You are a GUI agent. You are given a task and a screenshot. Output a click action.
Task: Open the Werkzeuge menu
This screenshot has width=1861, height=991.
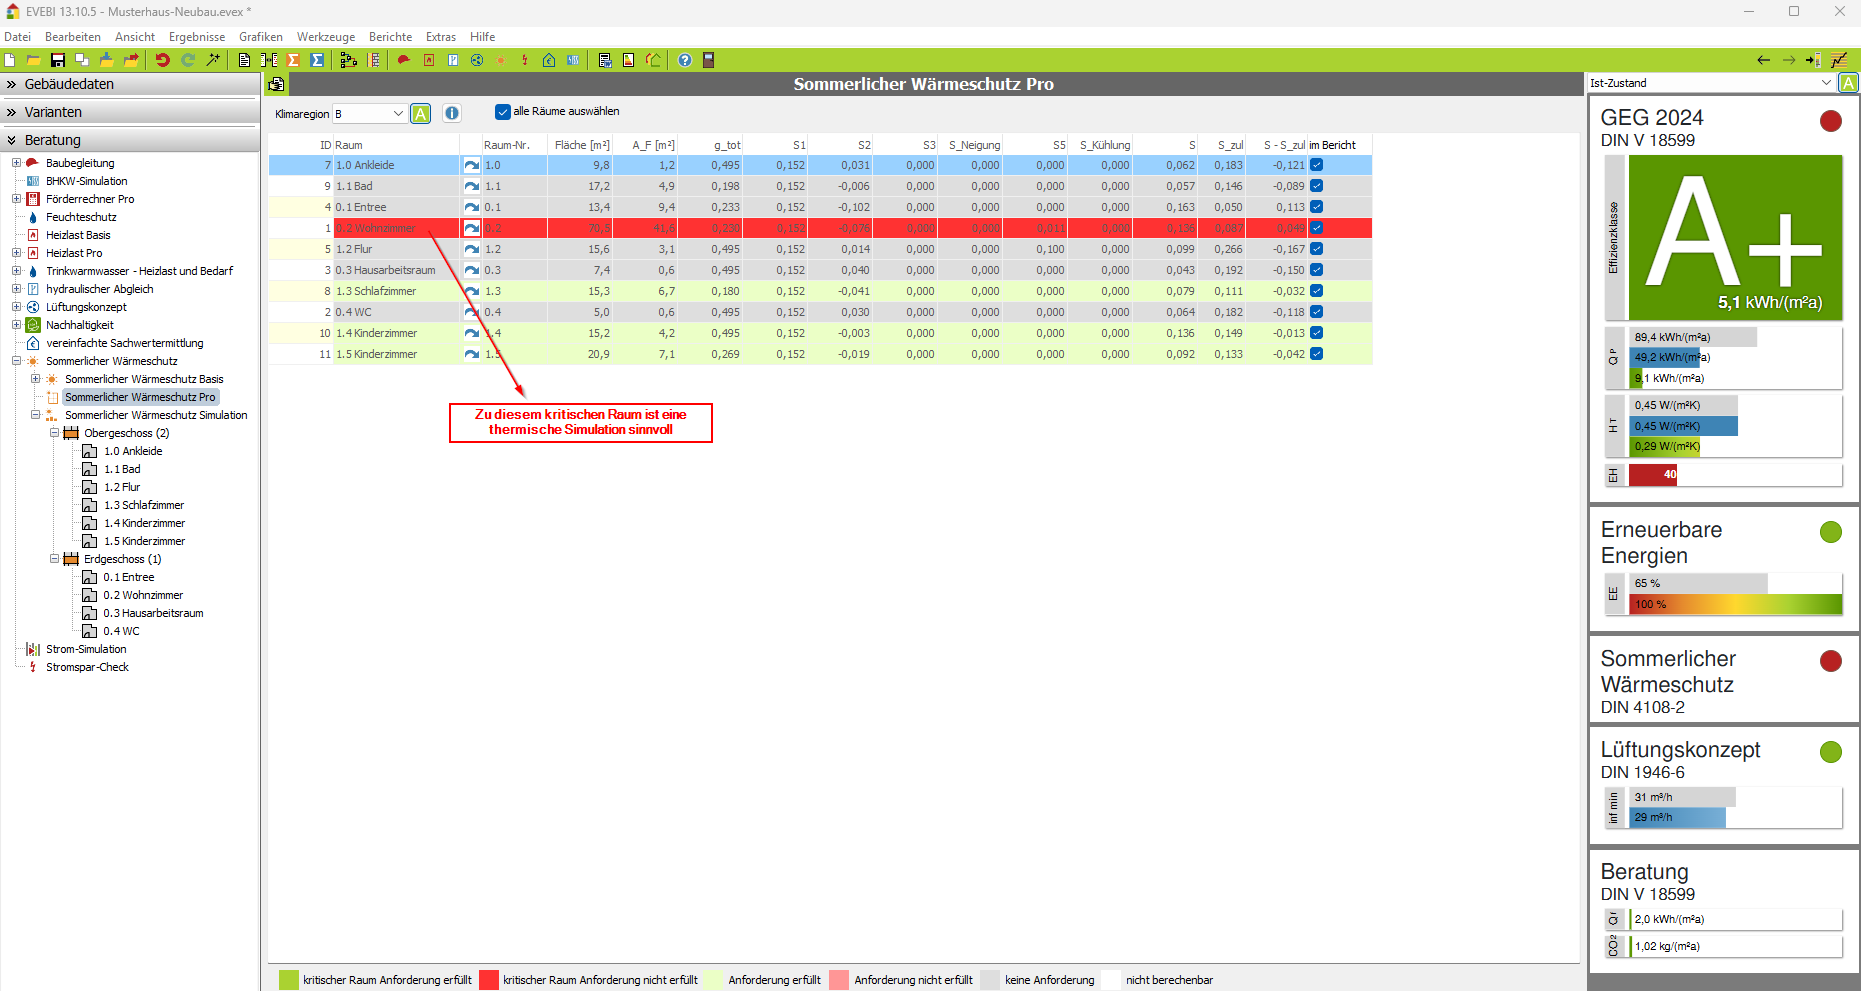[325, 37]
